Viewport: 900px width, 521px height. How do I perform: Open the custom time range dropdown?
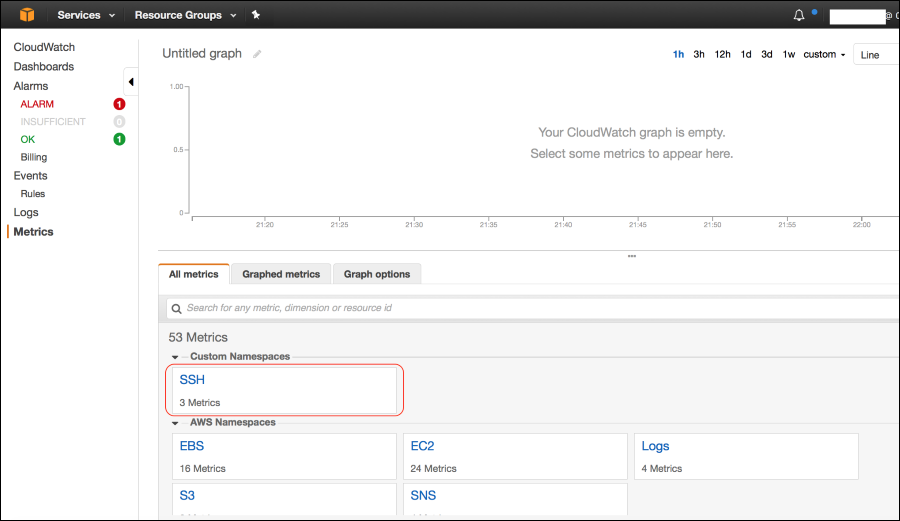[824, 55]
